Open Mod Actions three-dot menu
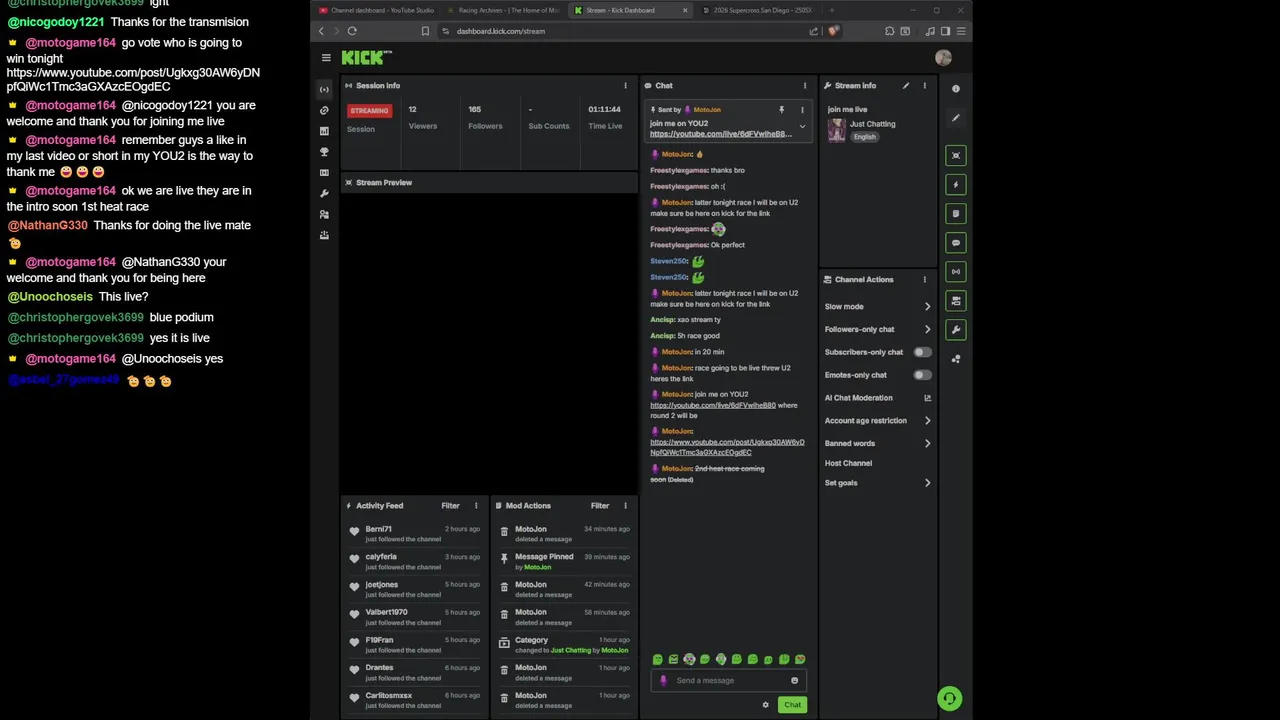This screenshot has height=720, width=1280. [x=626, y=506]
